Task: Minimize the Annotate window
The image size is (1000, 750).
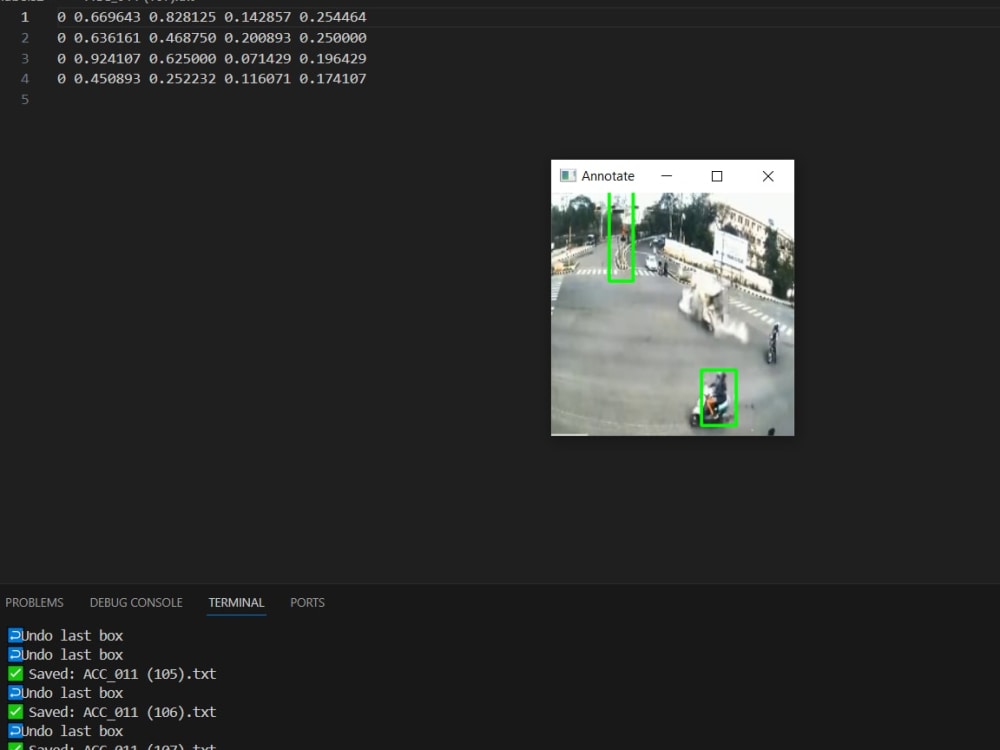Action: click(666, 176)
